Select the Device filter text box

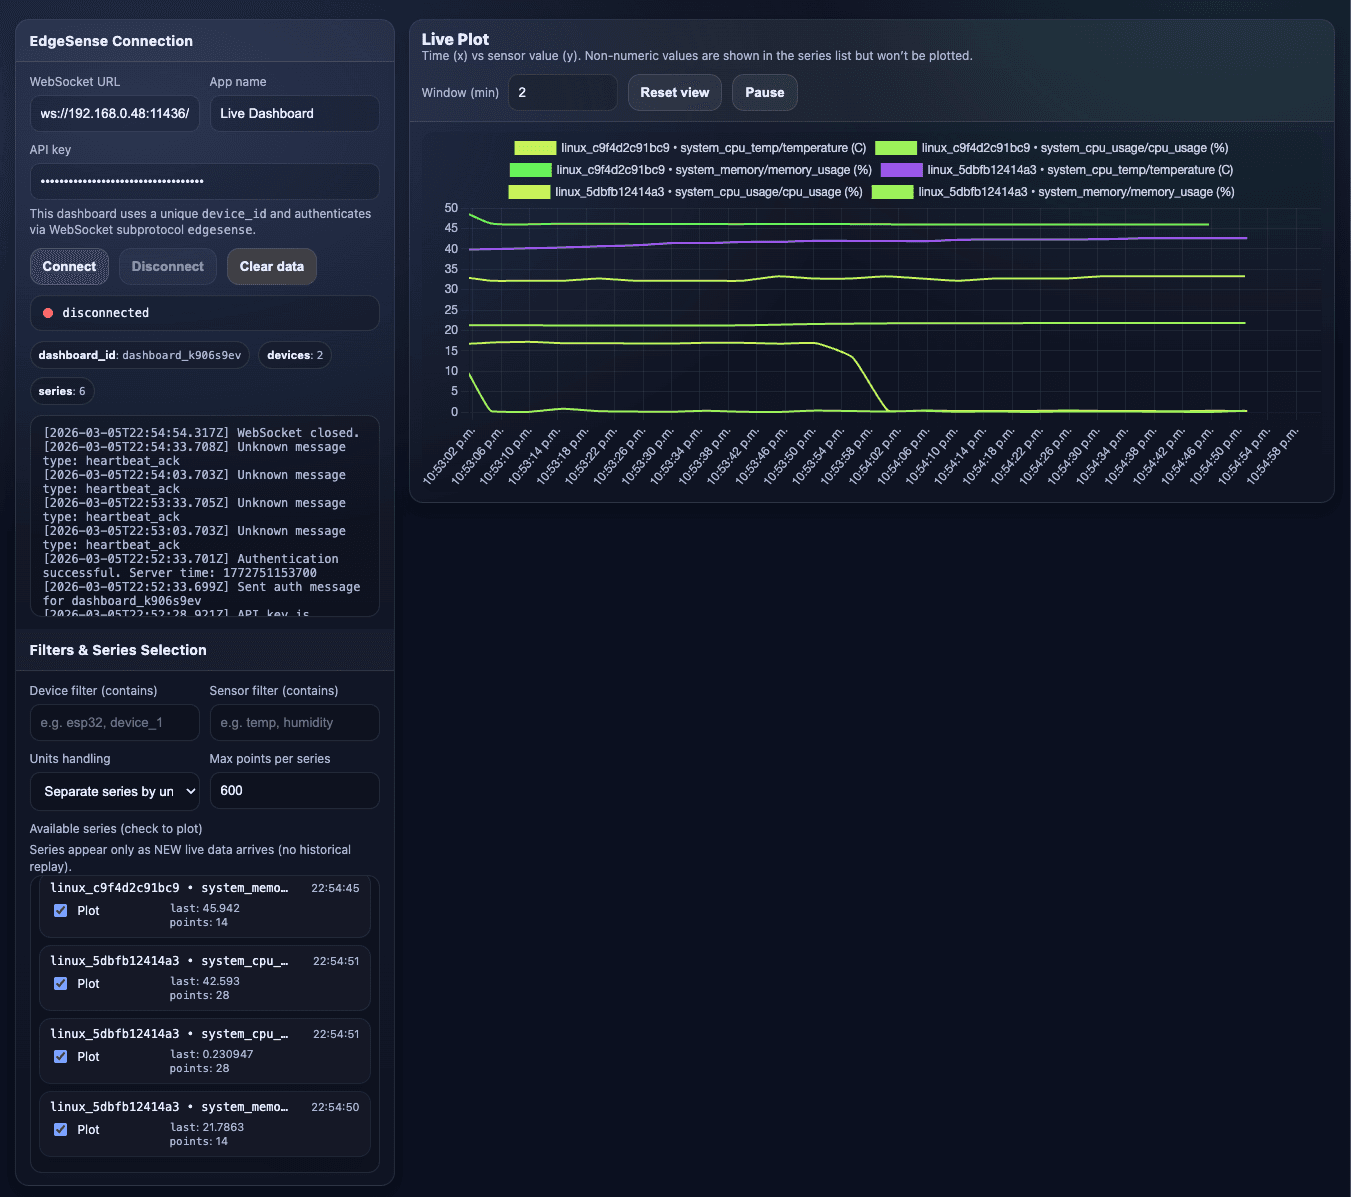pos(115,723)
